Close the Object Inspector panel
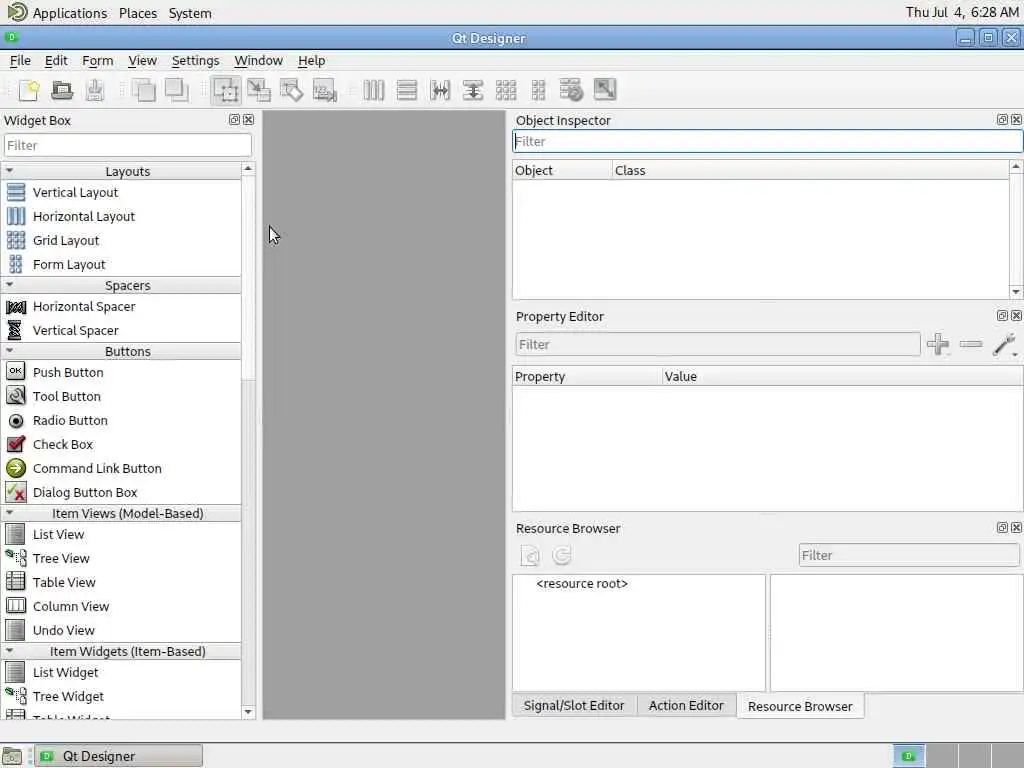Image resolution: width=1024 pixels, height=768 pixels. click(1016, 120)
